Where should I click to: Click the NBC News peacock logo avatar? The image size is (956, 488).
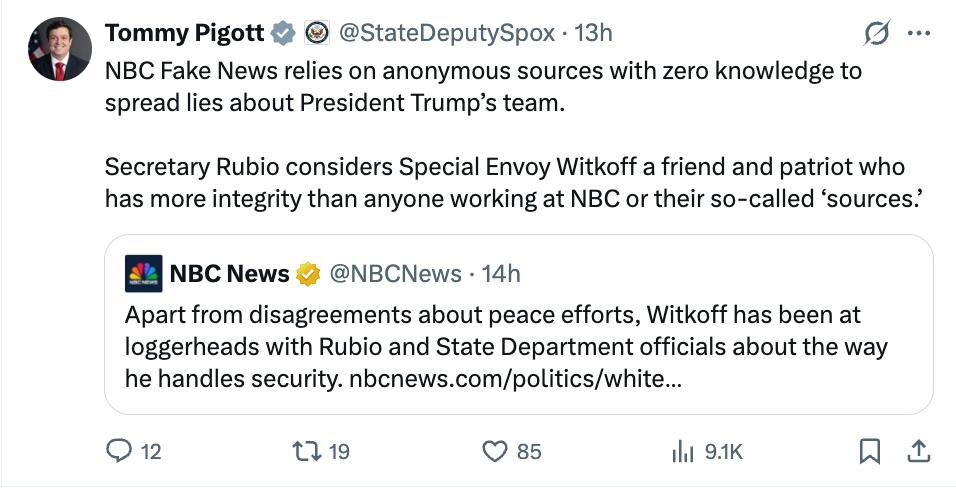(x=143, y=273)
